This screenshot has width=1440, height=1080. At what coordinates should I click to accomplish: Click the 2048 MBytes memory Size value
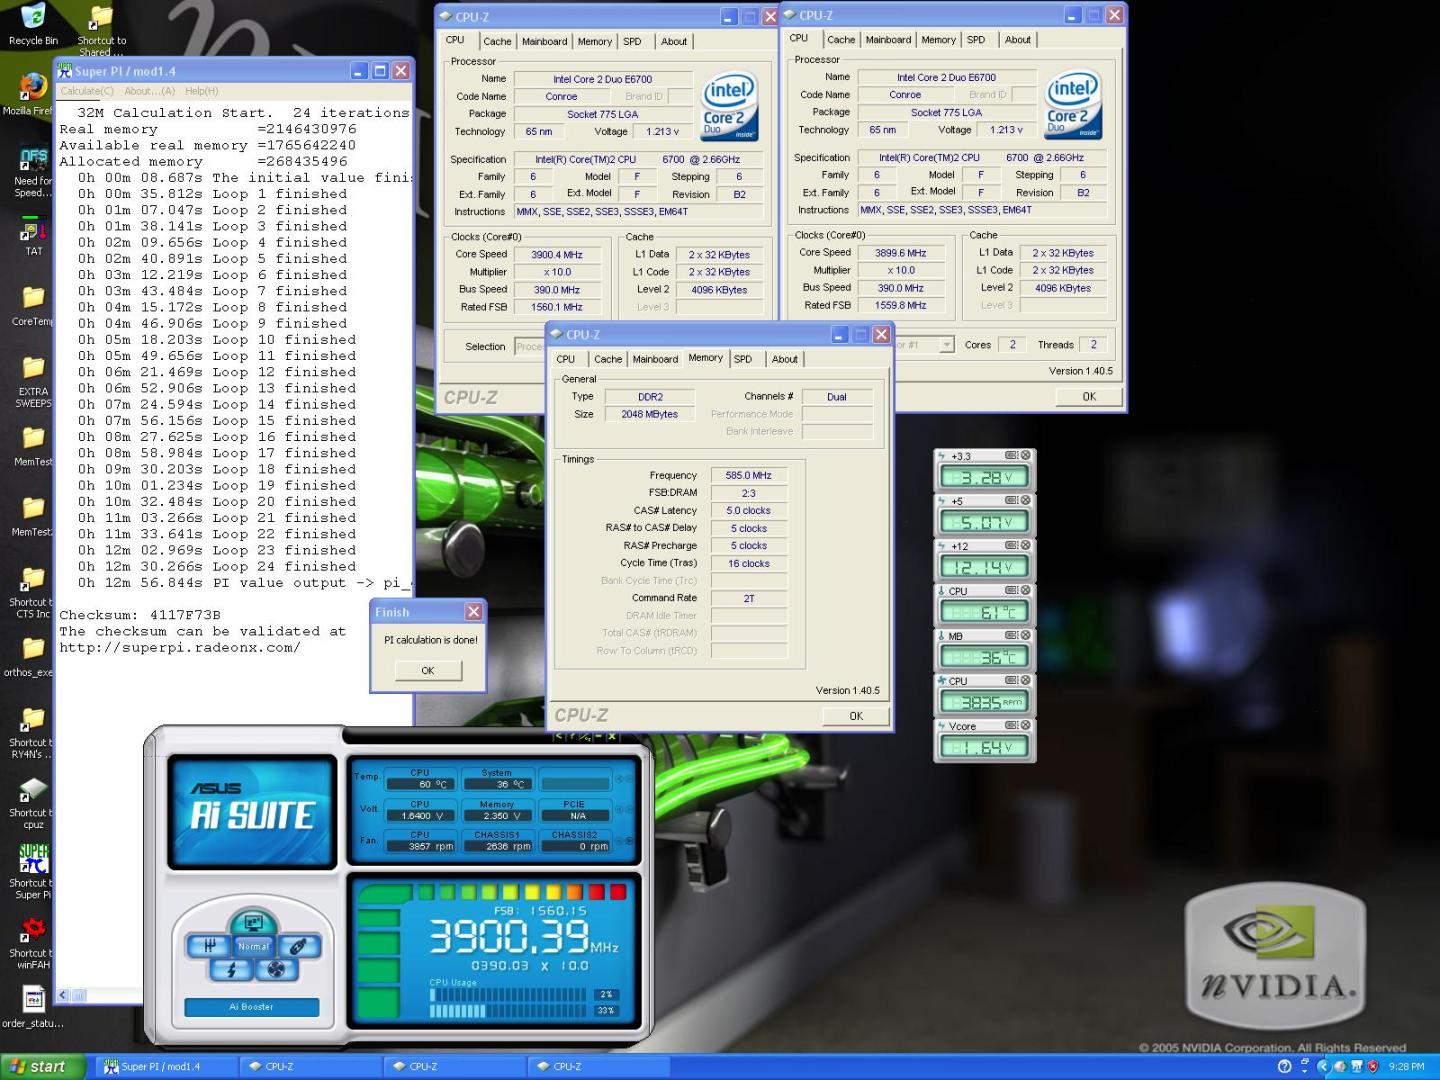pyautogui.click(x=650, y=414)
